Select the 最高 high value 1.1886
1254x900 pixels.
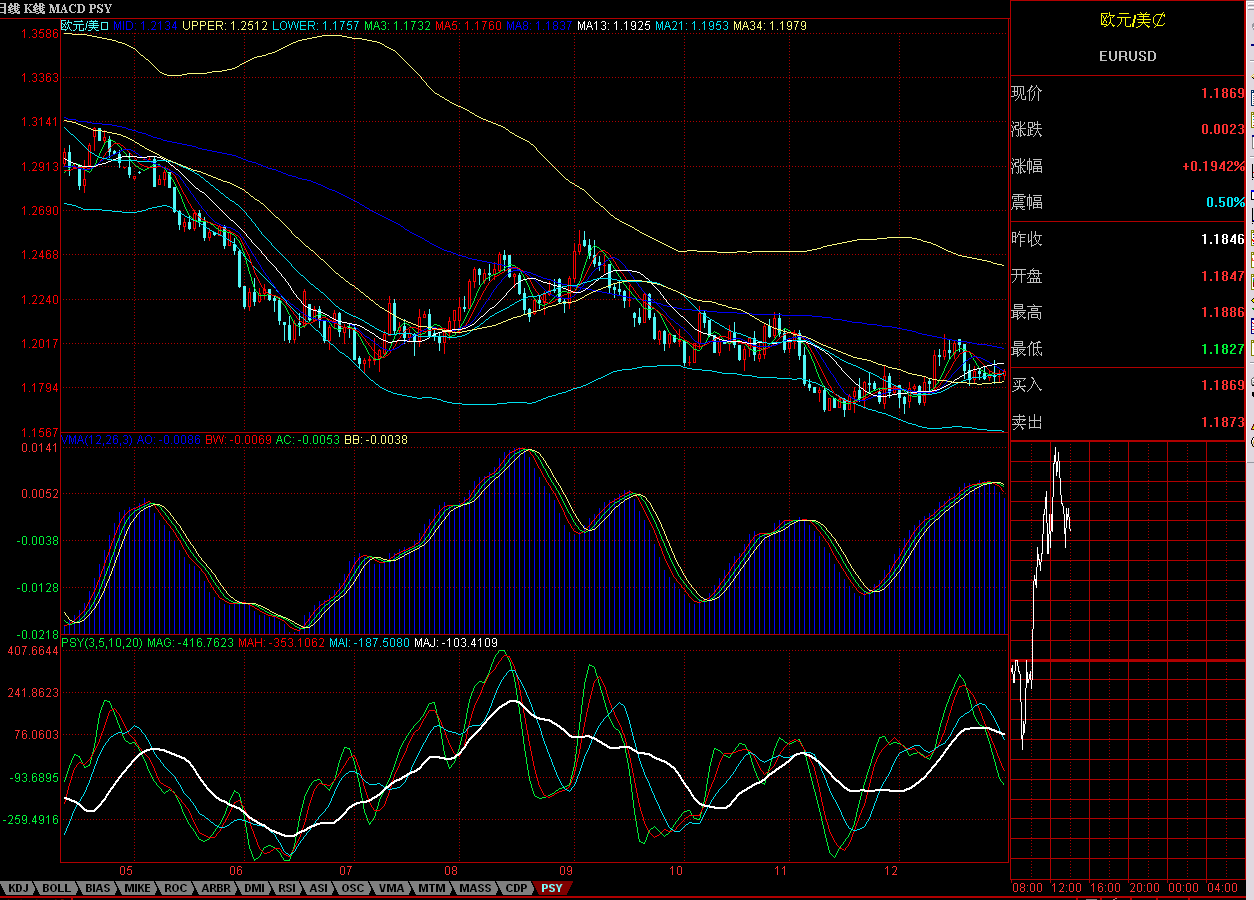click(x=1223, y=313)
